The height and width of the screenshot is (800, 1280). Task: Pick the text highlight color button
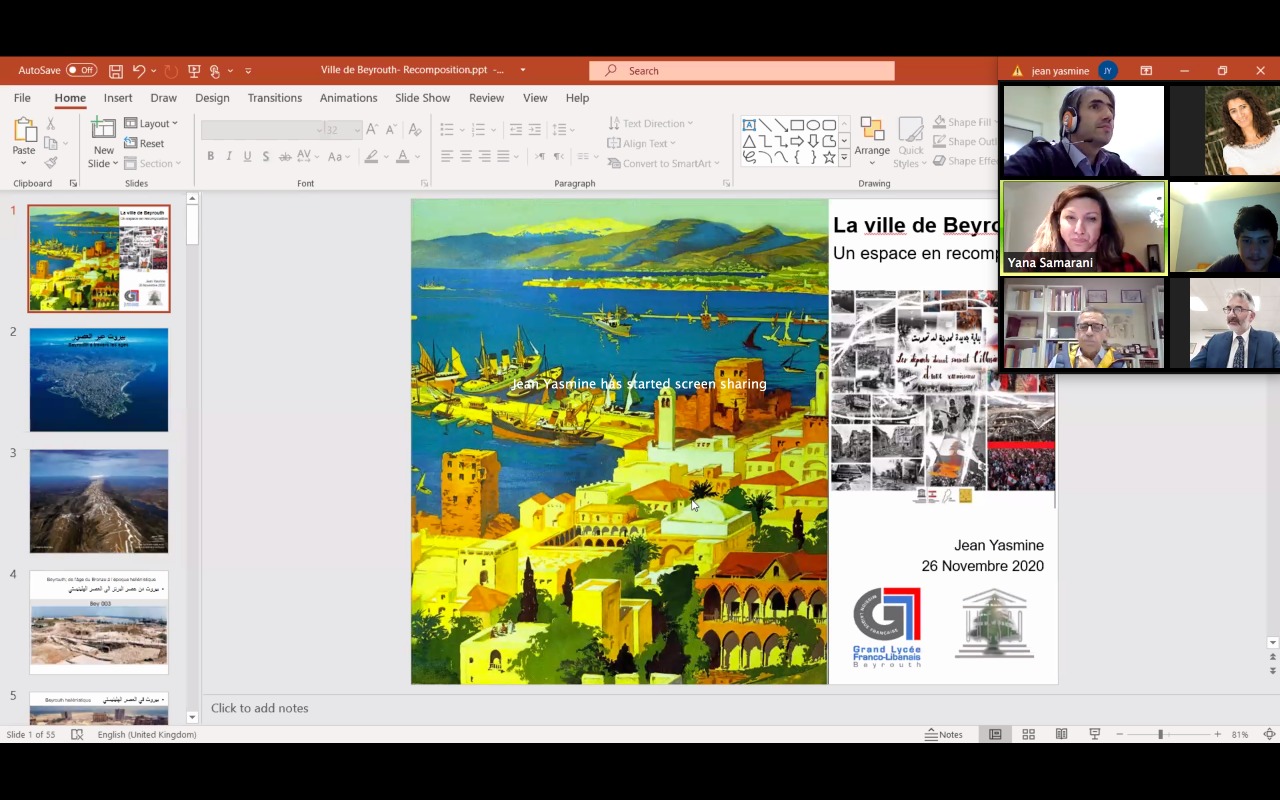click(x=371, y=156)
